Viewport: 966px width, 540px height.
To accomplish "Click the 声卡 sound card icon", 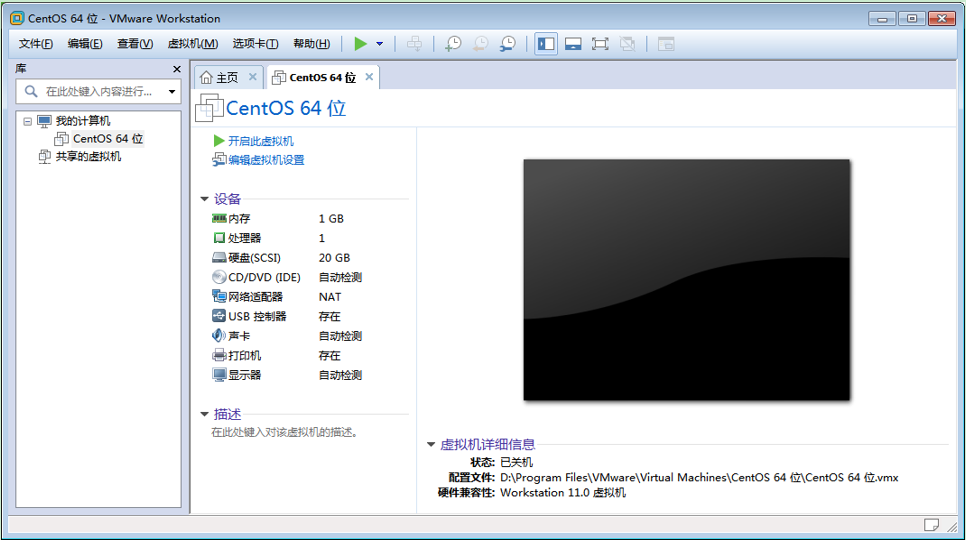I will pos(219,336).
